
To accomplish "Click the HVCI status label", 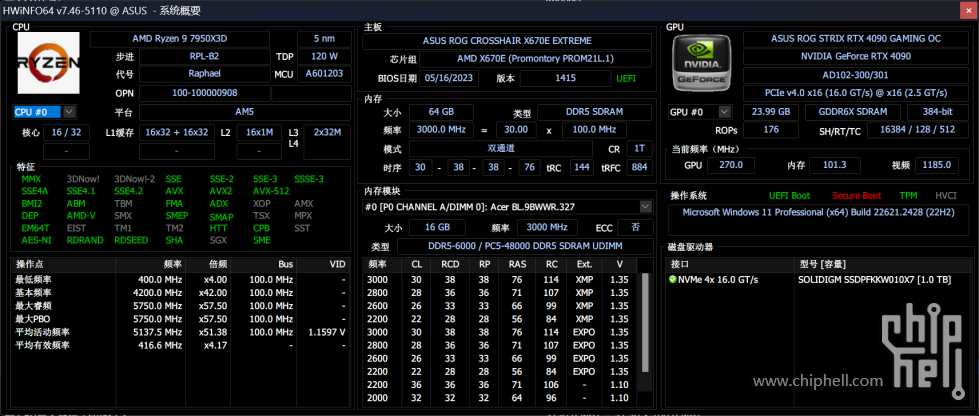I will click(x=945, y=196).
